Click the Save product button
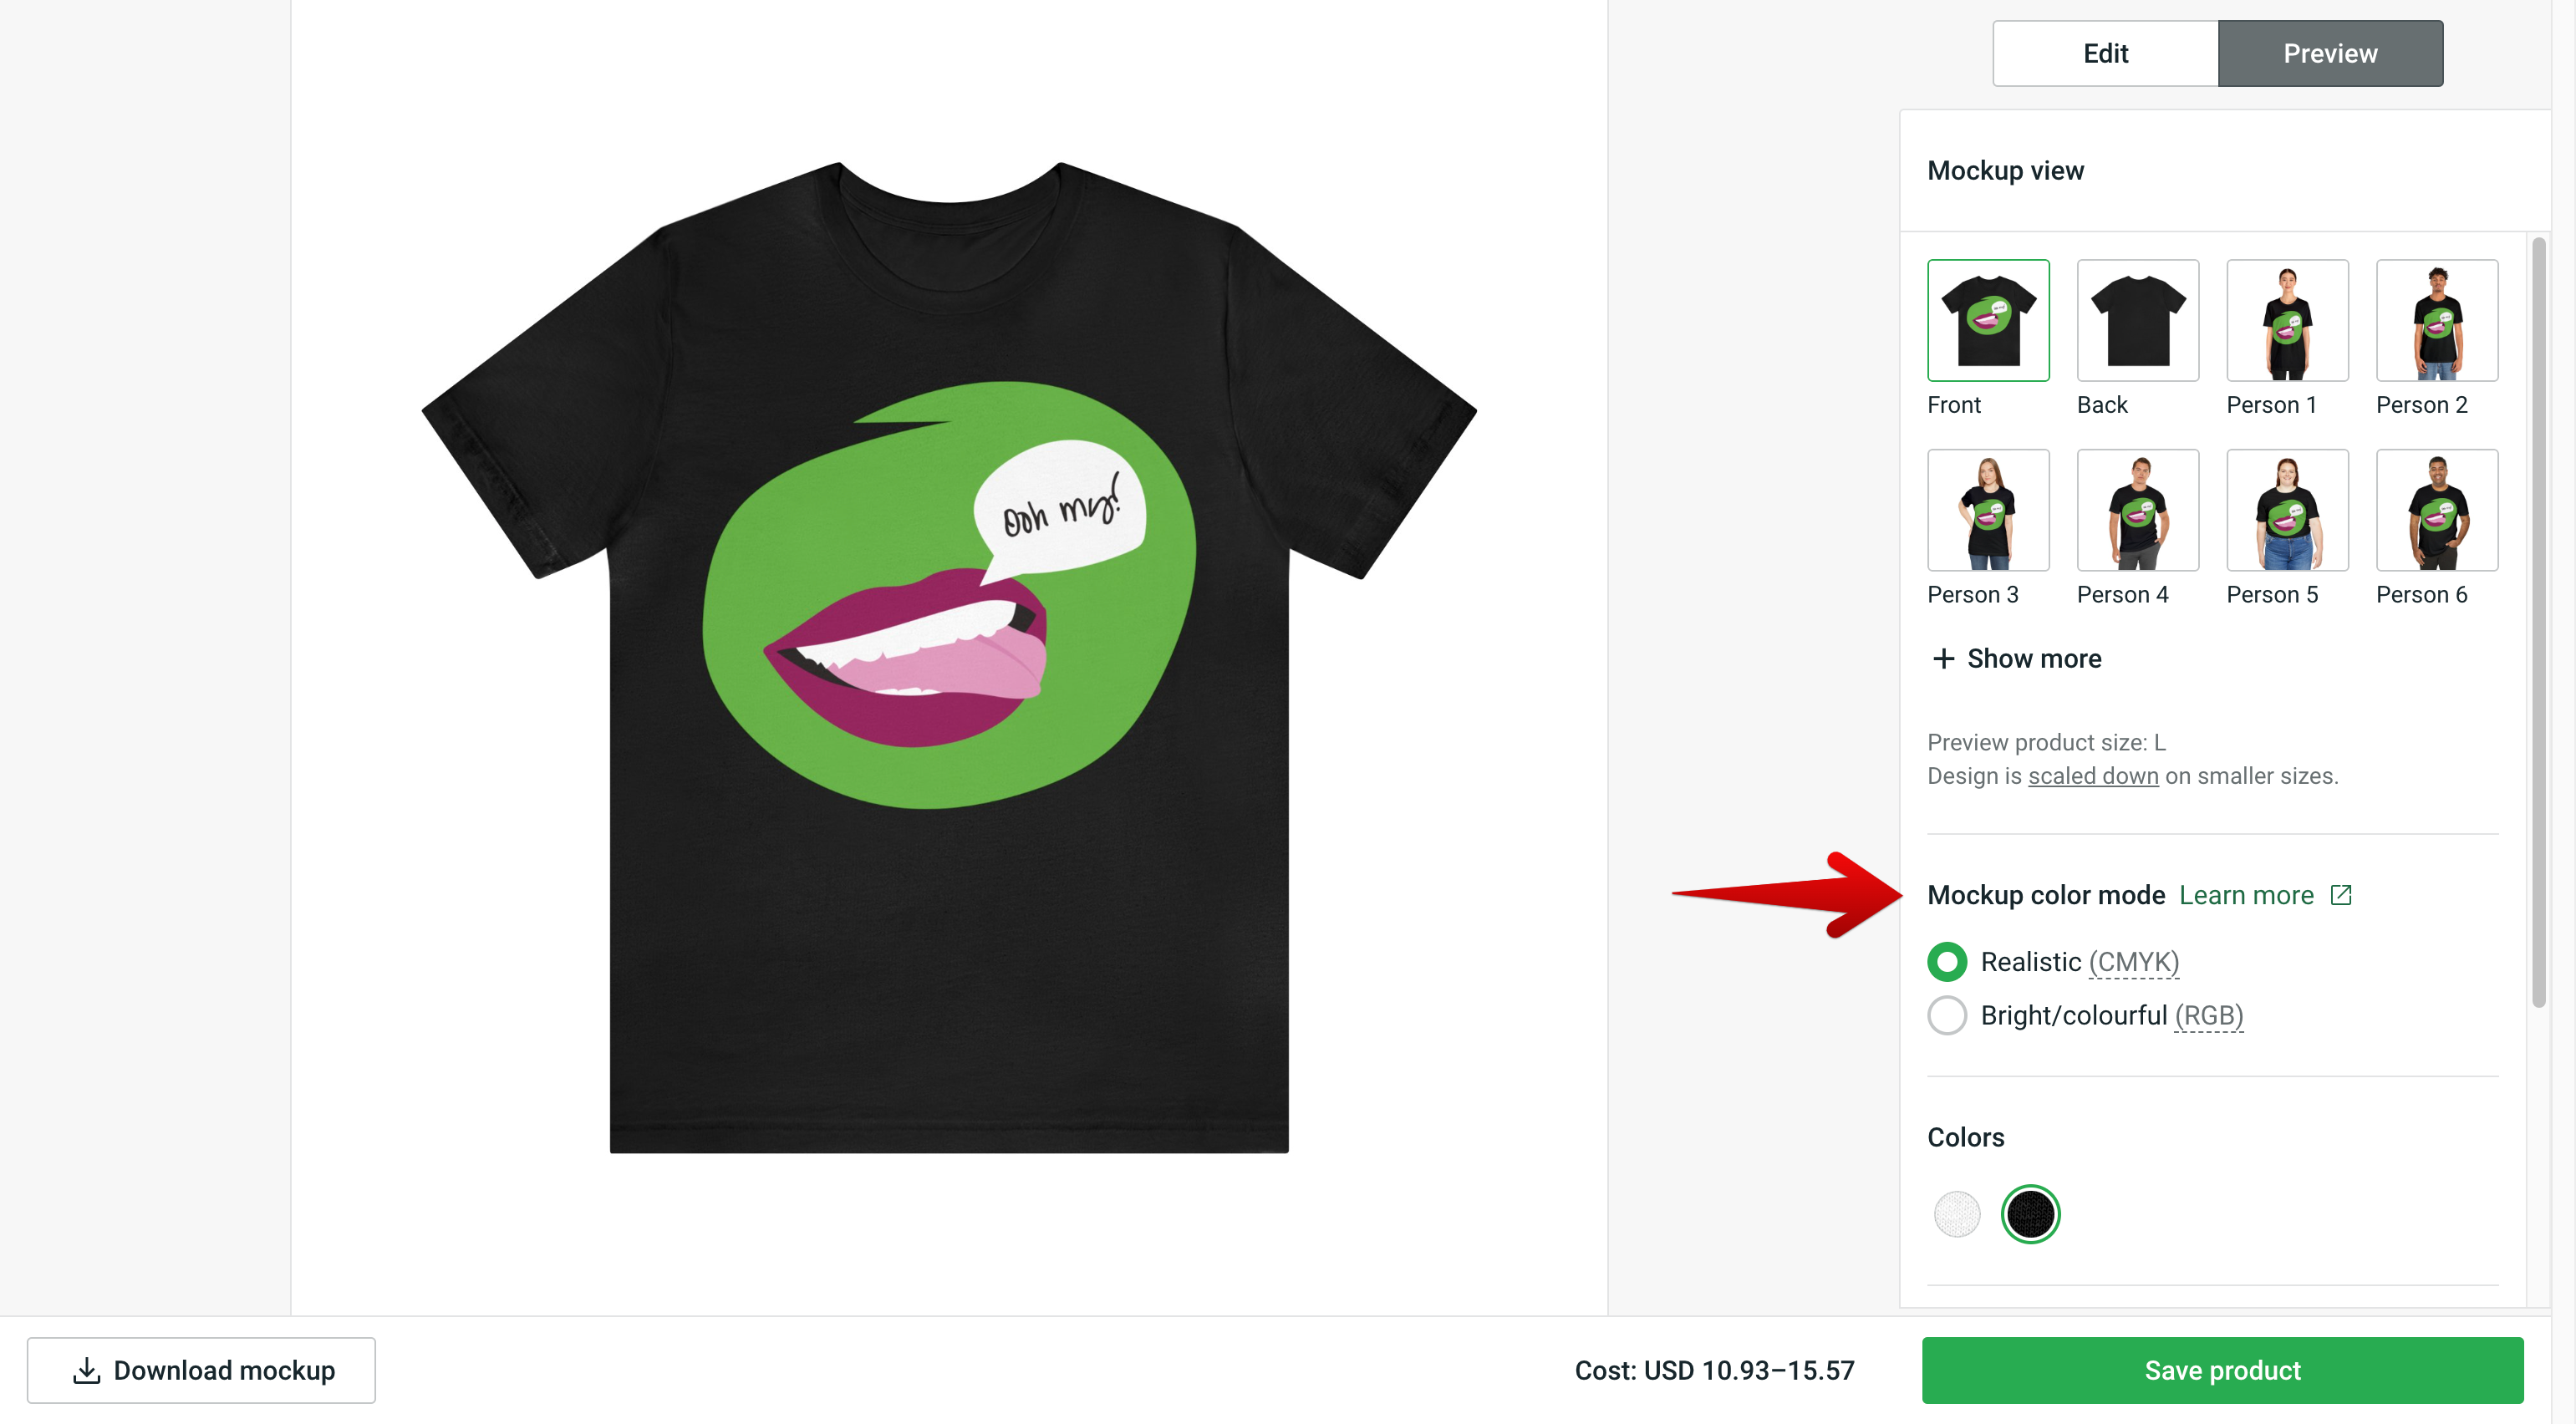This screenshot has width=2576, height=1424. 2222,1370
